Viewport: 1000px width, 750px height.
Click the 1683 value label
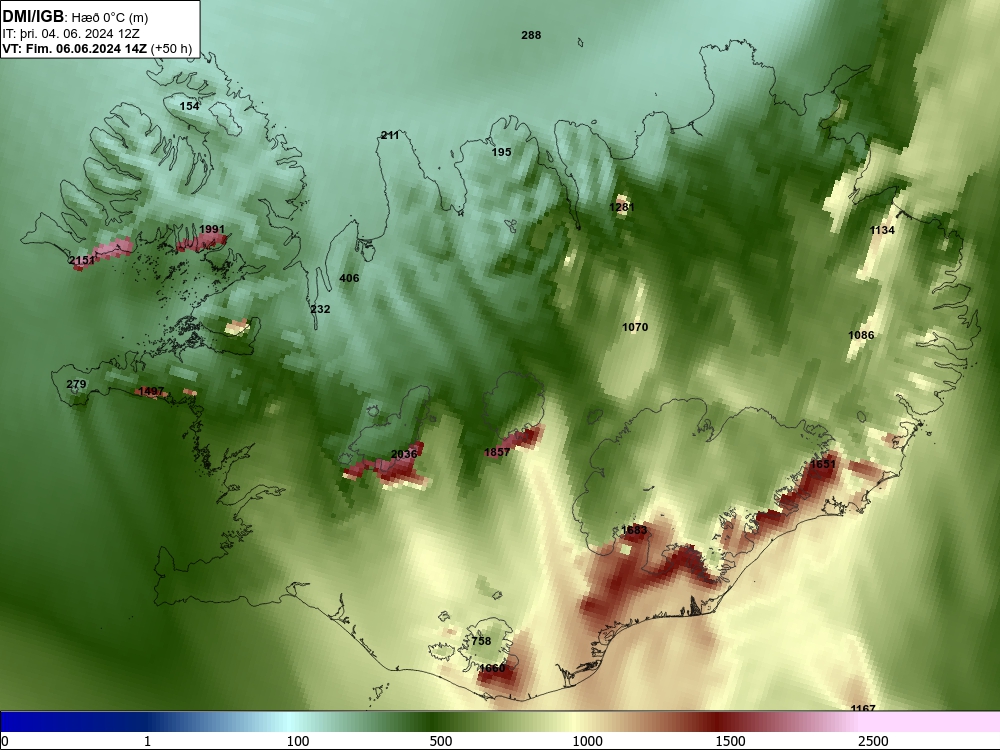tap(634, 530)
